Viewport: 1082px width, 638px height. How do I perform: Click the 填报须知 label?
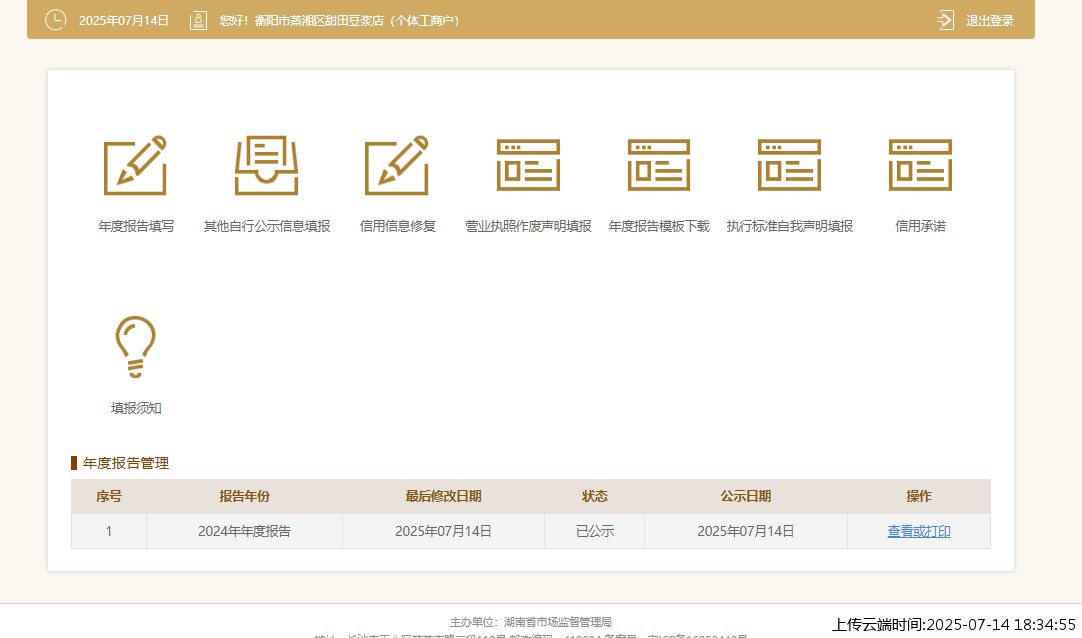(136, 408)
